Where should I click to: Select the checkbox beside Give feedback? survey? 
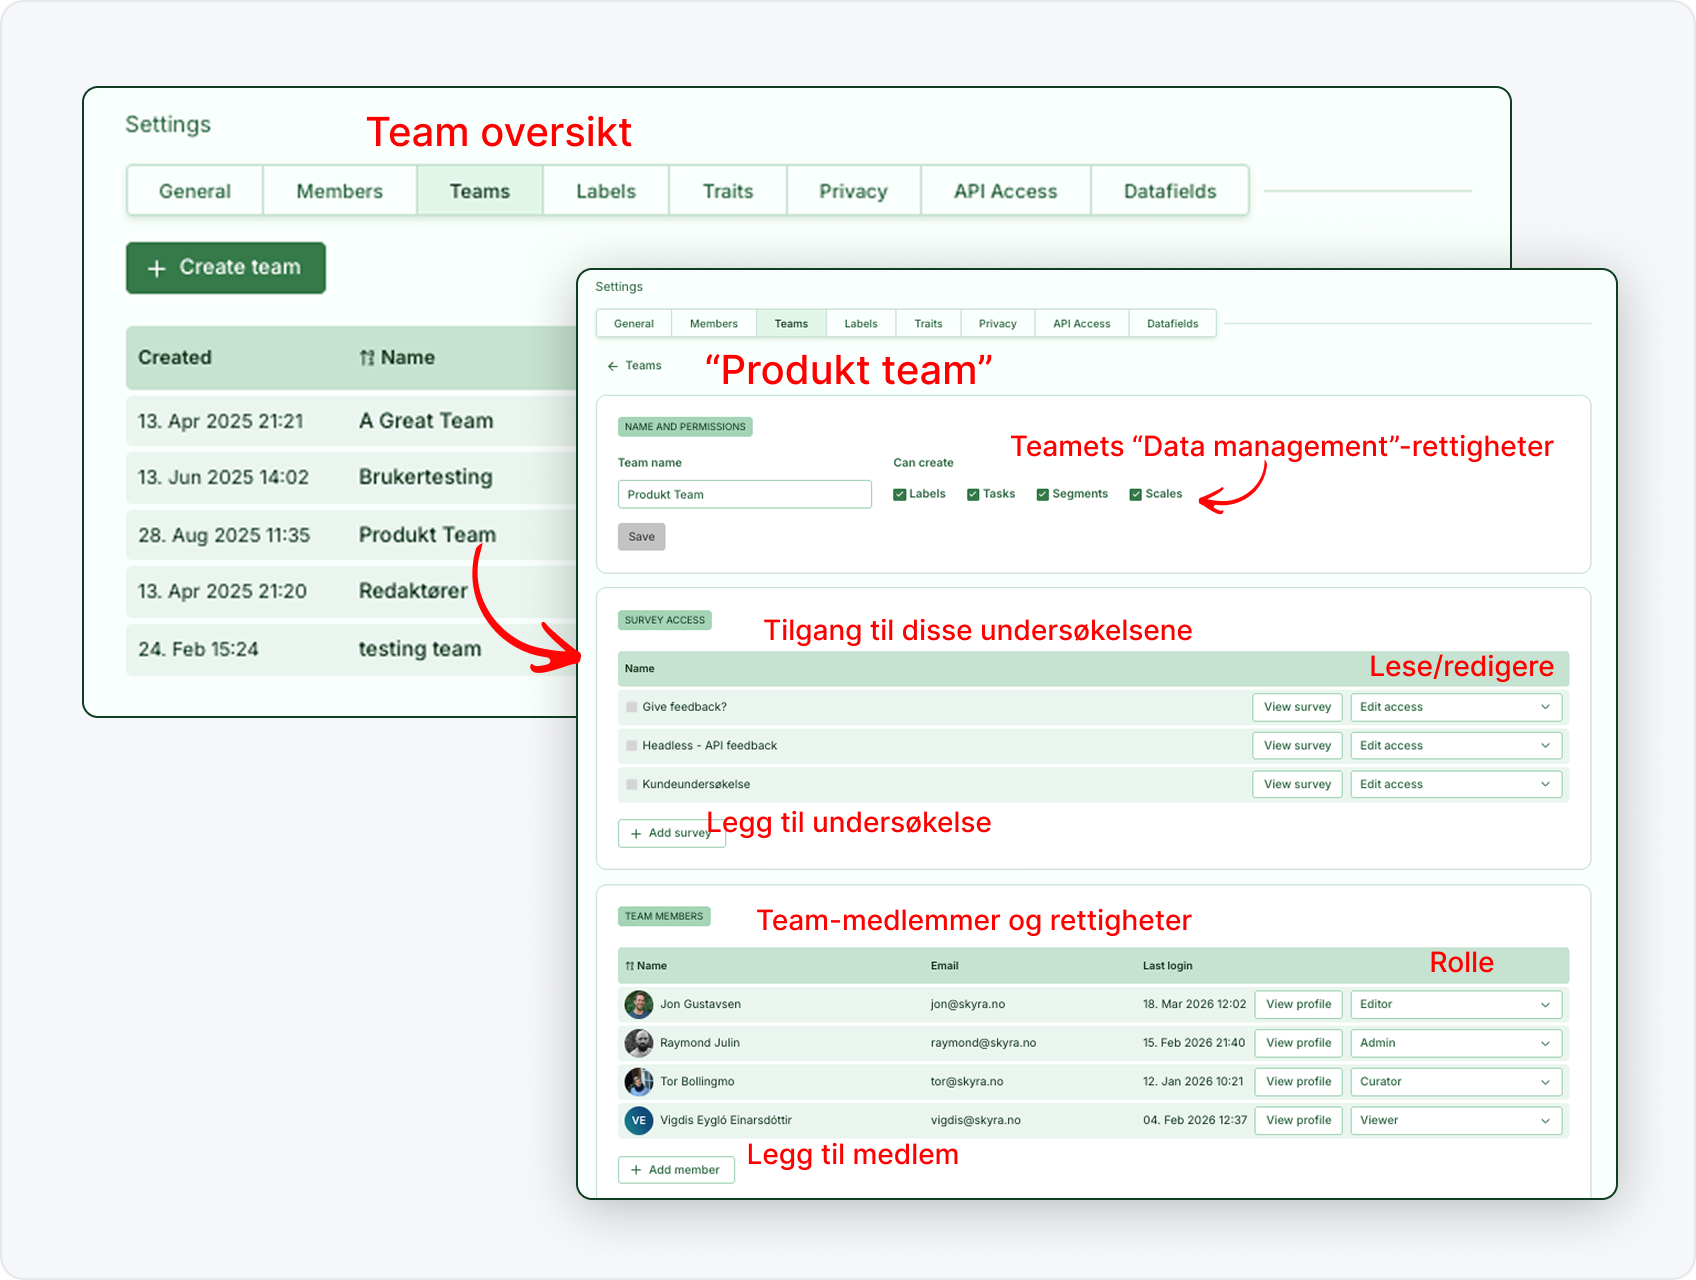coord(632,707)
